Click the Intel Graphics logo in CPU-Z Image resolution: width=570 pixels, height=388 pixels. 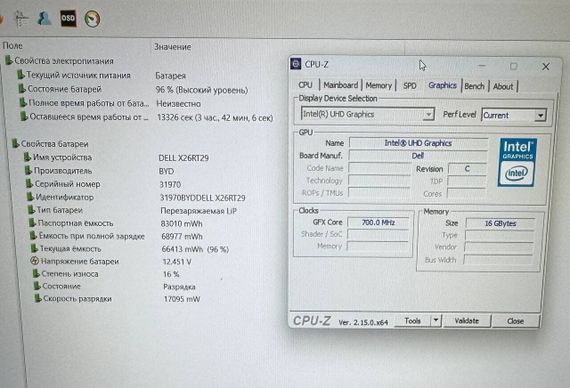[x=517, y=162]
